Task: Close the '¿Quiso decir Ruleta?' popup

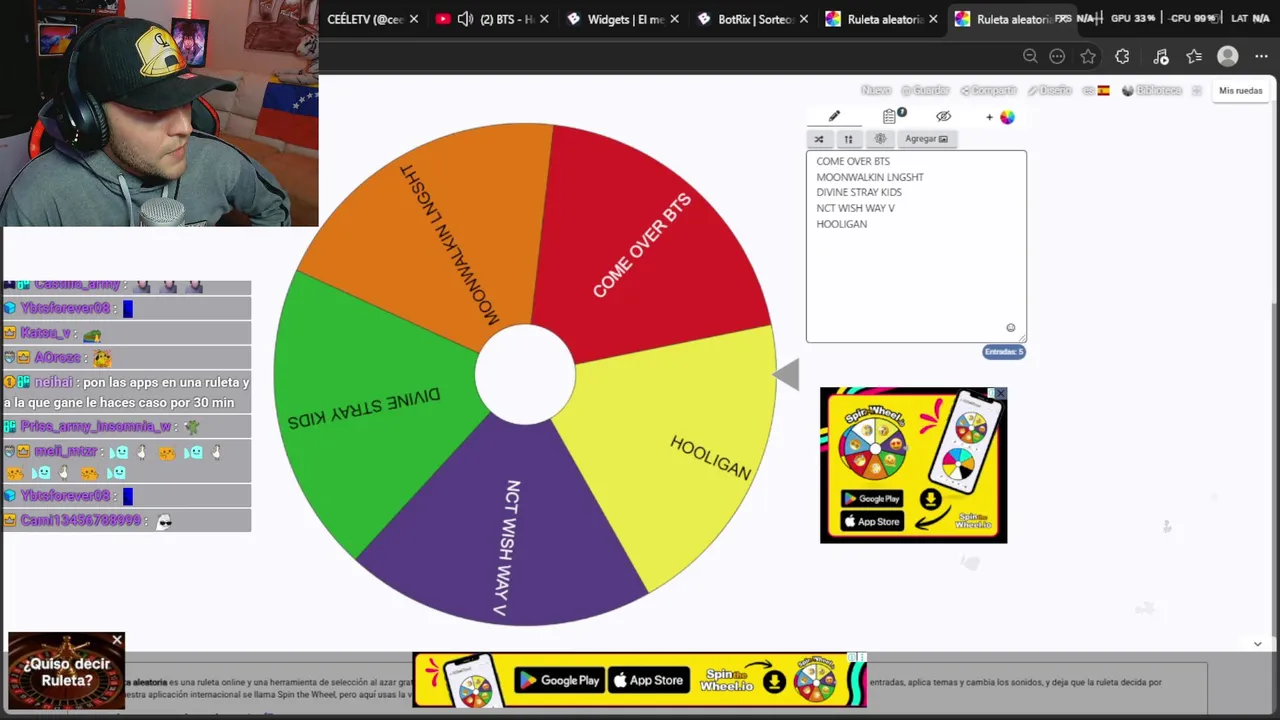Action: point(117,640)
